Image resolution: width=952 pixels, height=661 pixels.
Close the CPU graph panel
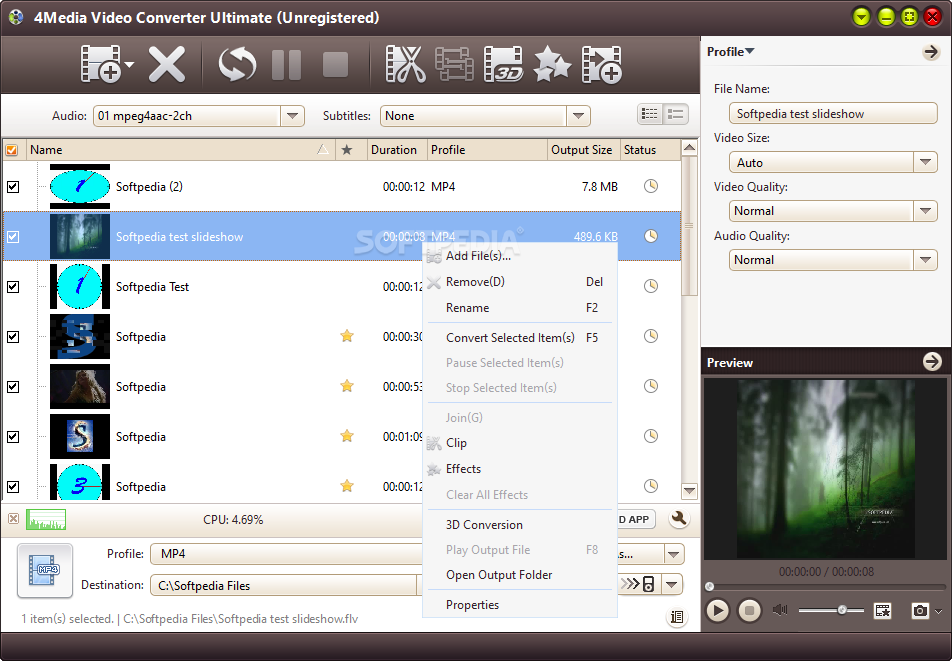coord(13,519)
